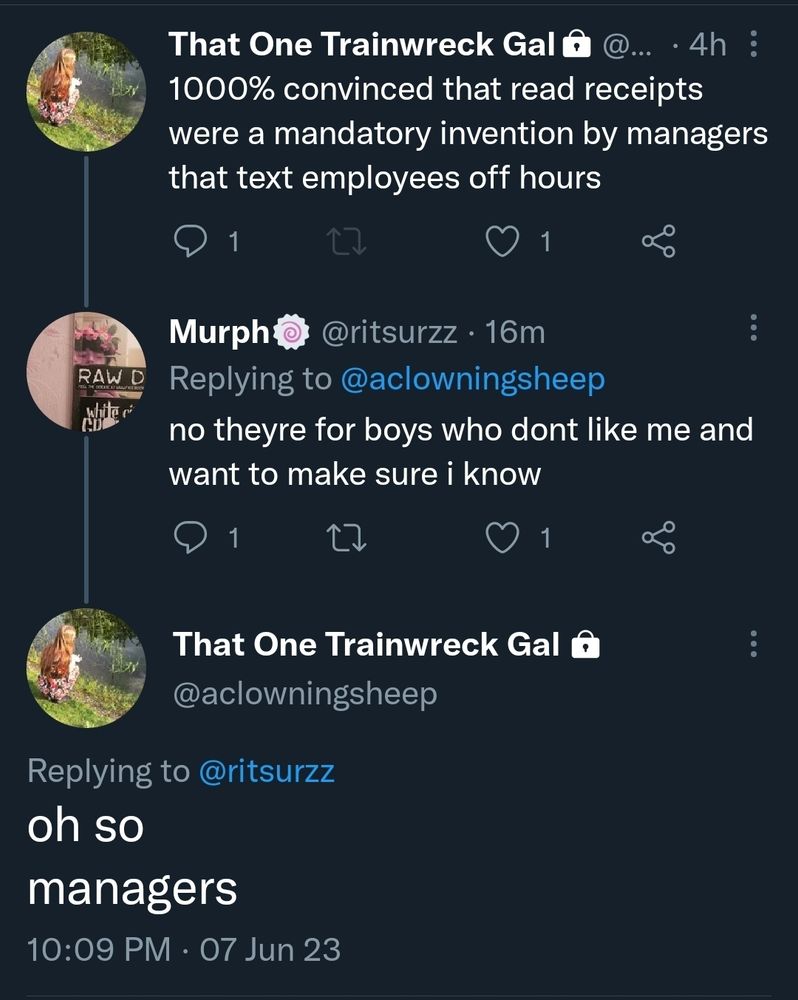Like Murph's reply about boys
This screenshot has height=1000, width=798.
[x=503, y=539]
